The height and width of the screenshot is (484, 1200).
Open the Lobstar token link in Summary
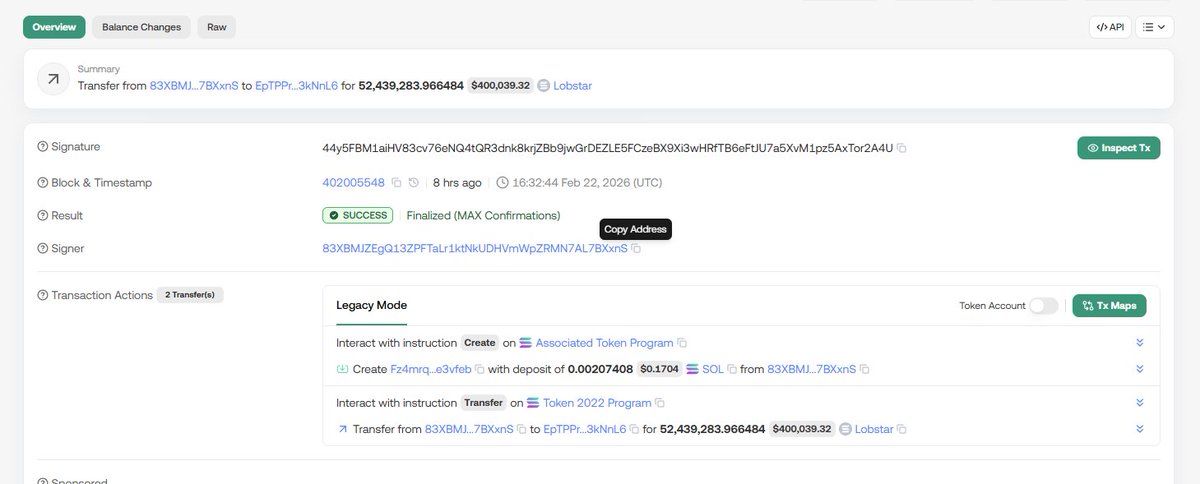tap(572, 86)
